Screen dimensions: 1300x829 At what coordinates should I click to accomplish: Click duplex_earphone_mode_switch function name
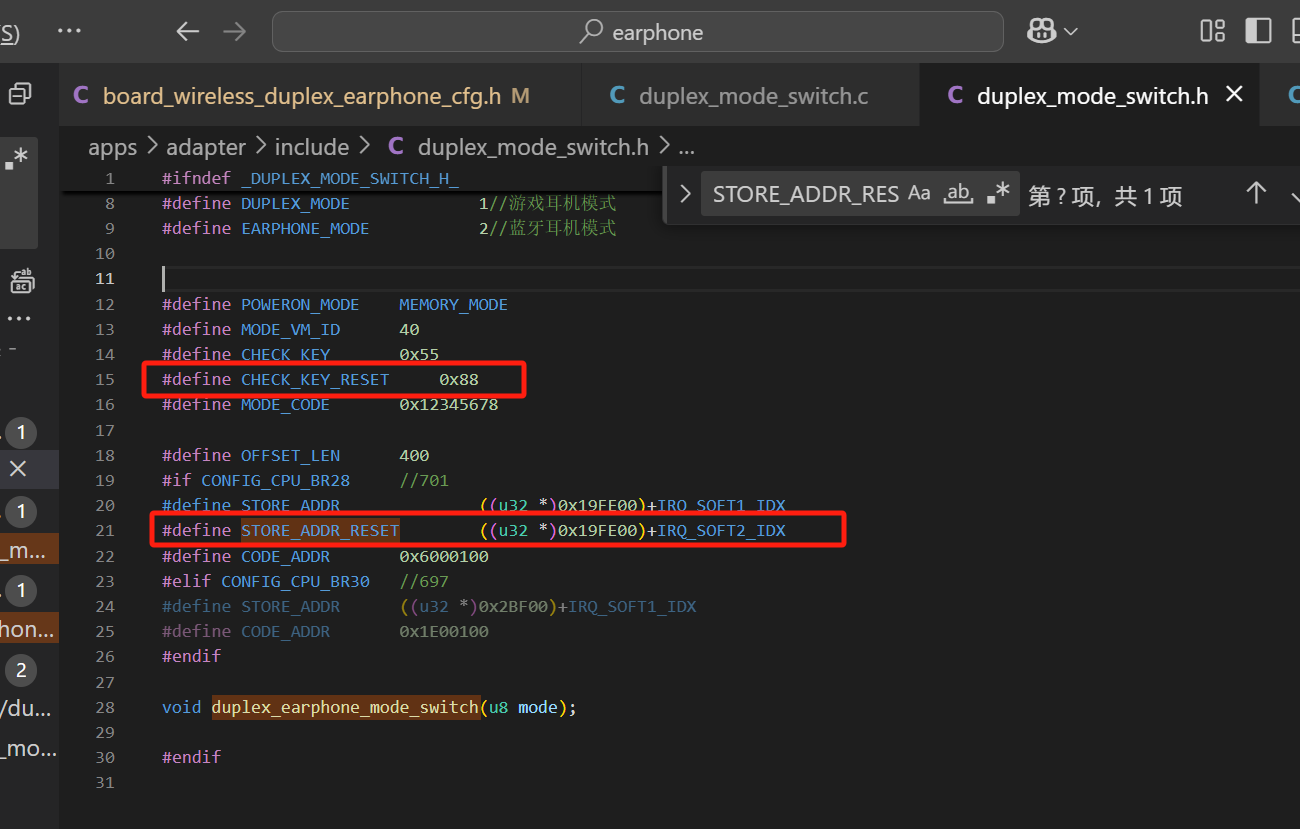(x=345, y=707)
